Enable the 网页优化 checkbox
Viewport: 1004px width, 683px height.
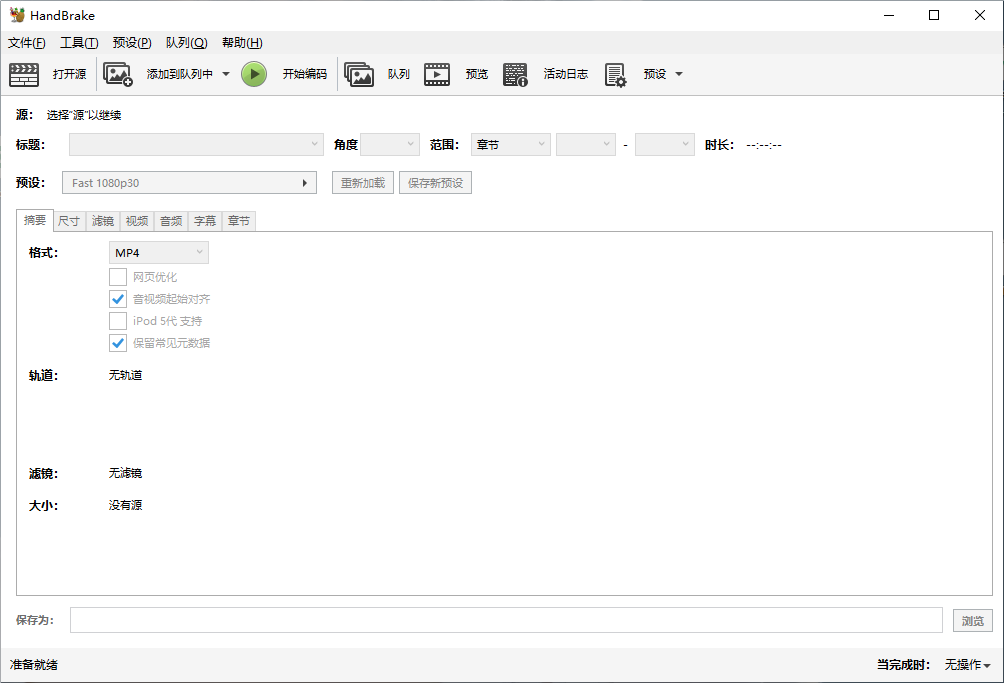pyautogui.click(x=118, y=277)
